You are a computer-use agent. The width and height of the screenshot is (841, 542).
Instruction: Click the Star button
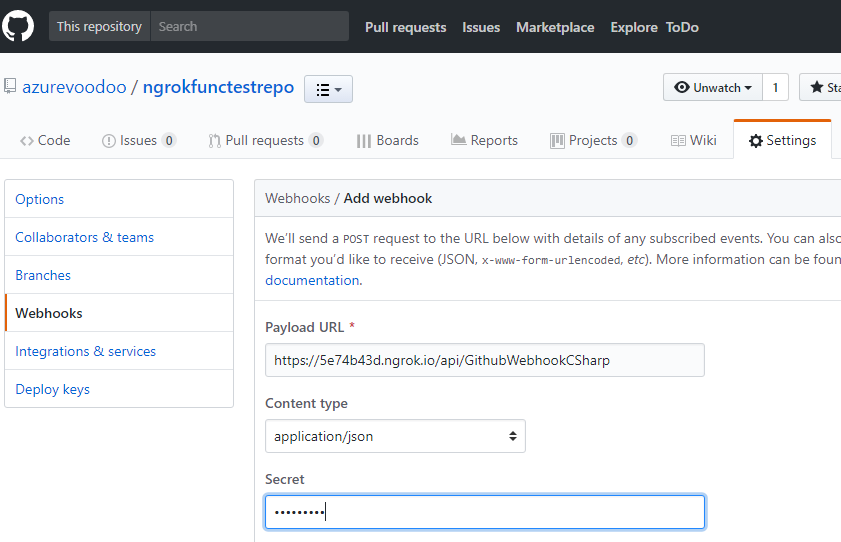[821, 87]
